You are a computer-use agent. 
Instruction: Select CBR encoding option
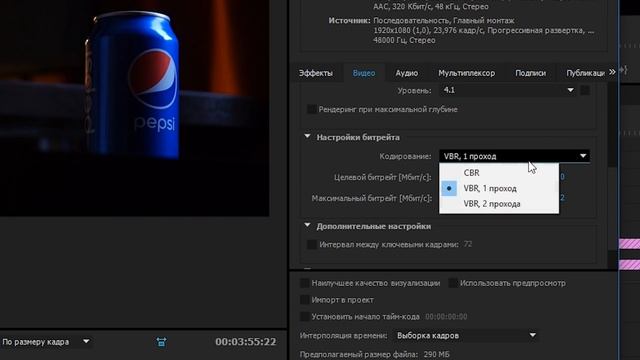coord(499,173)
